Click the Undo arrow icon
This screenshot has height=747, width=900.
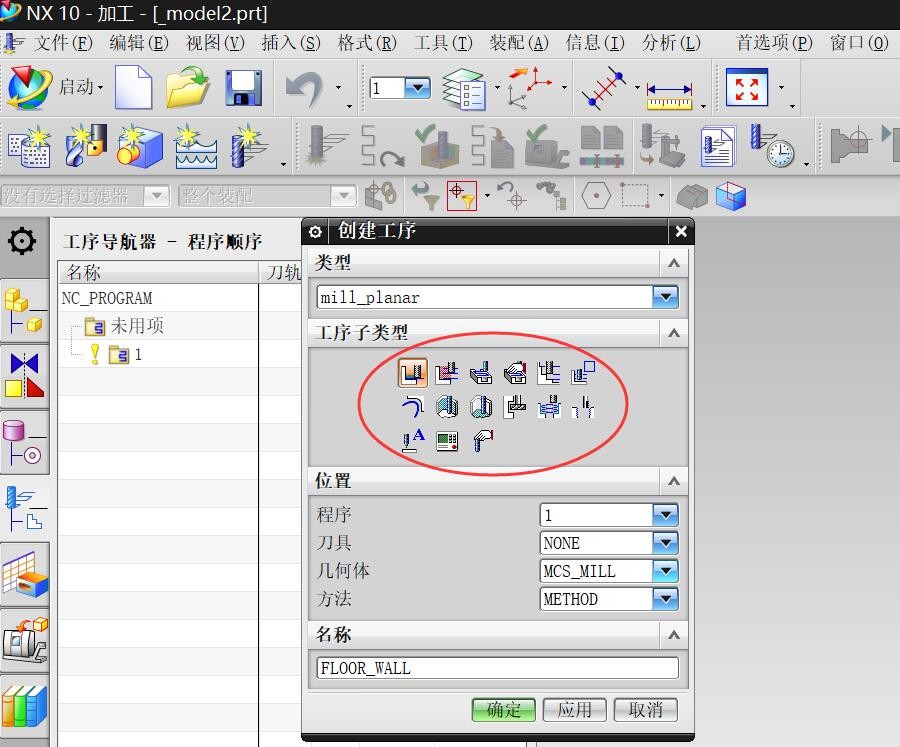304,88
